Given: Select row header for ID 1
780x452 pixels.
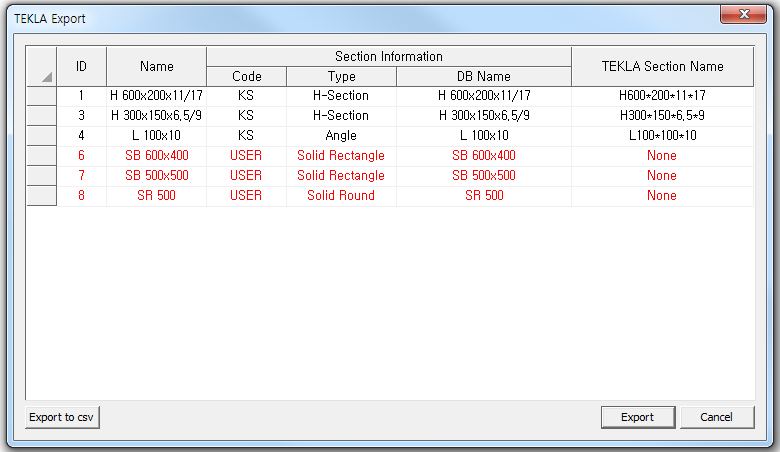Looking at the screenshot, I should click(41, 96).
